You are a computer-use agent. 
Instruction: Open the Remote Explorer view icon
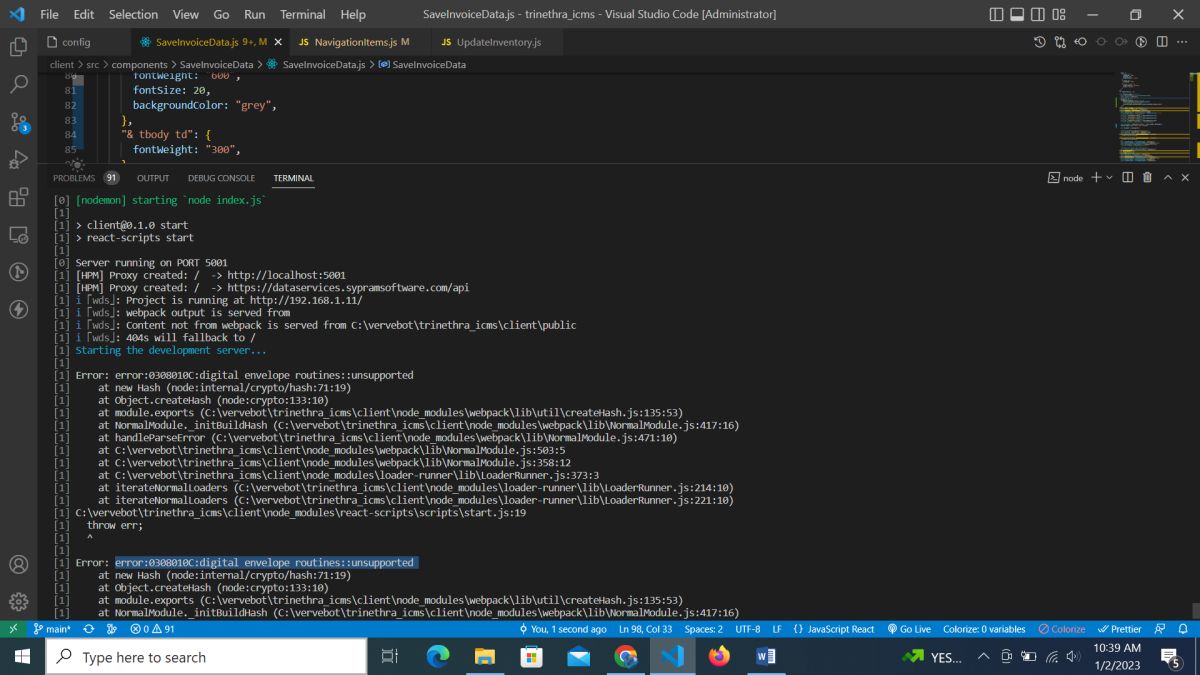(18, 235)
